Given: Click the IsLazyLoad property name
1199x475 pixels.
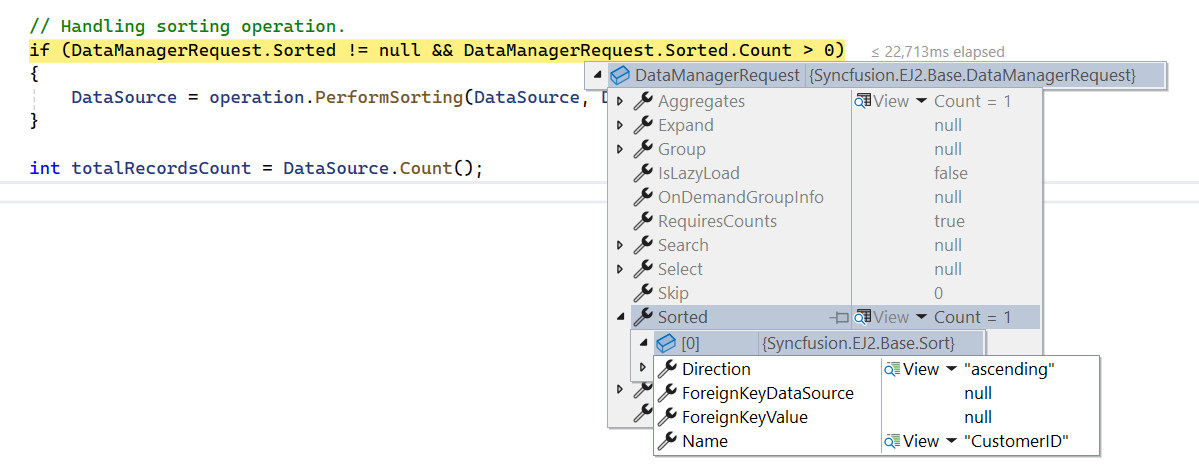Looking at the screenshot, I should coord(699,174).
